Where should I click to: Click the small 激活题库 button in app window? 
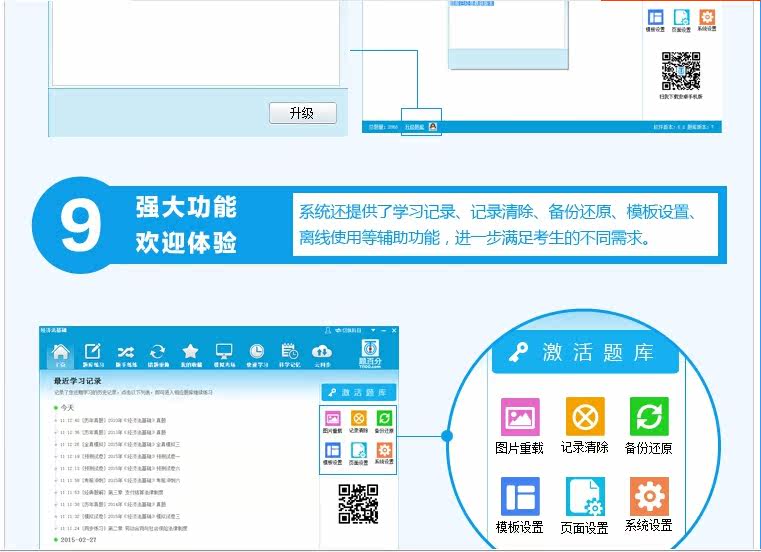(357, 393)
